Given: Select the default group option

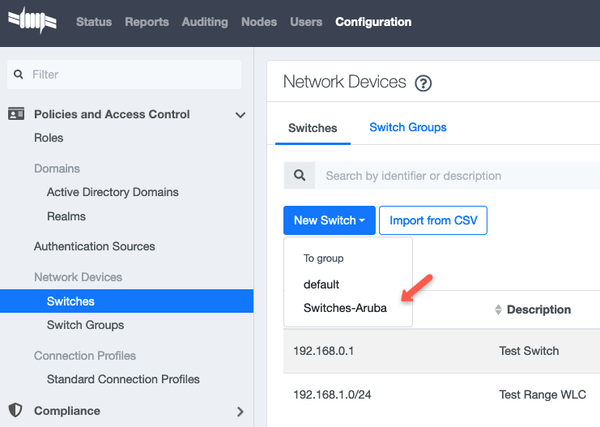Looking at the screenshot, I should click(321, 284).
